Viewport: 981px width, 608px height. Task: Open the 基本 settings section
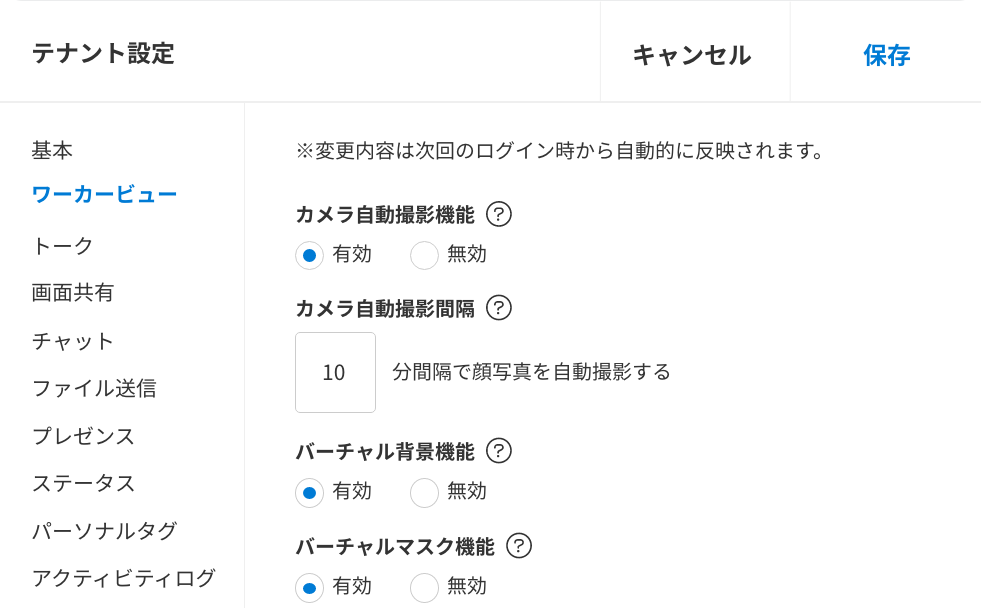52,151
